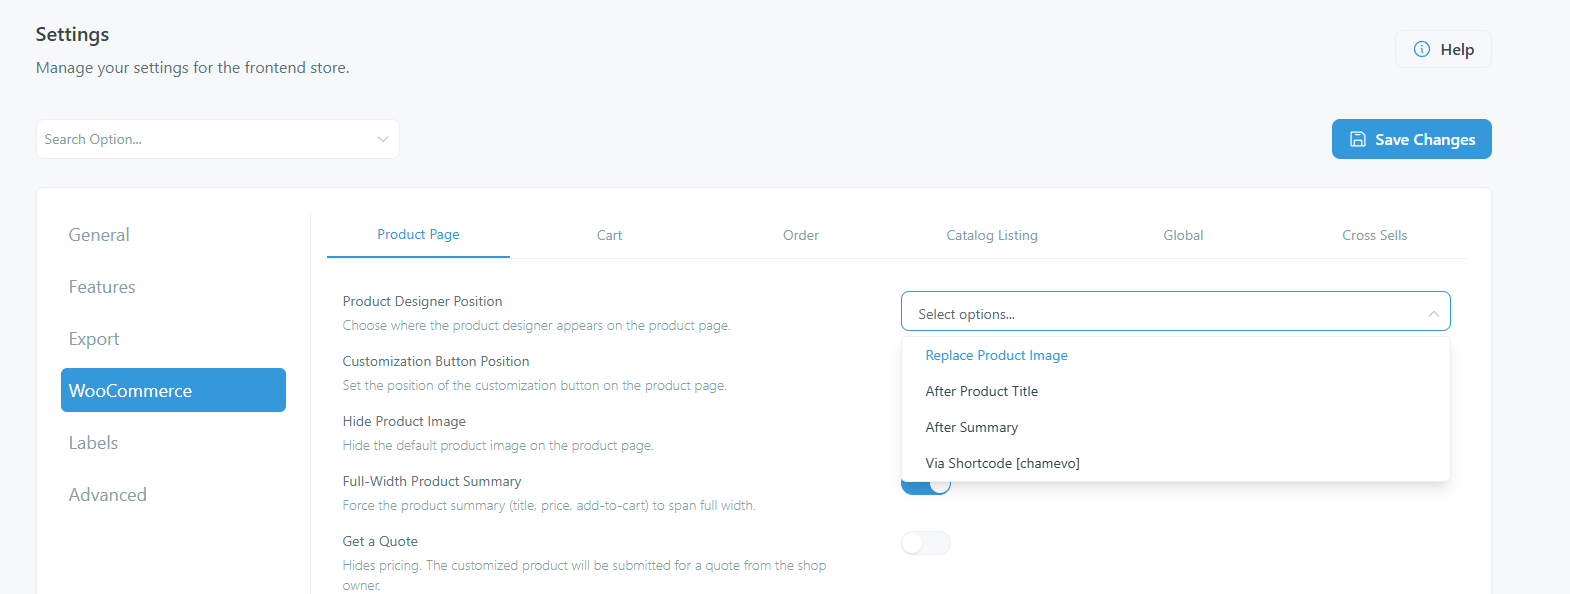Click 'Force the product summary' description text
Screen dimensions: 1570x594
click(x=549, y=505)
